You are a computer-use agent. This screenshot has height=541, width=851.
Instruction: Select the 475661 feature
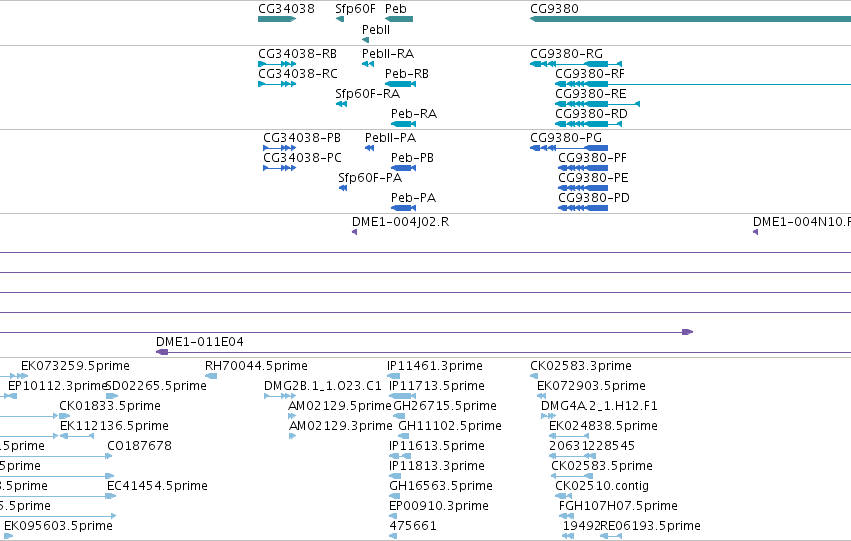393,536
